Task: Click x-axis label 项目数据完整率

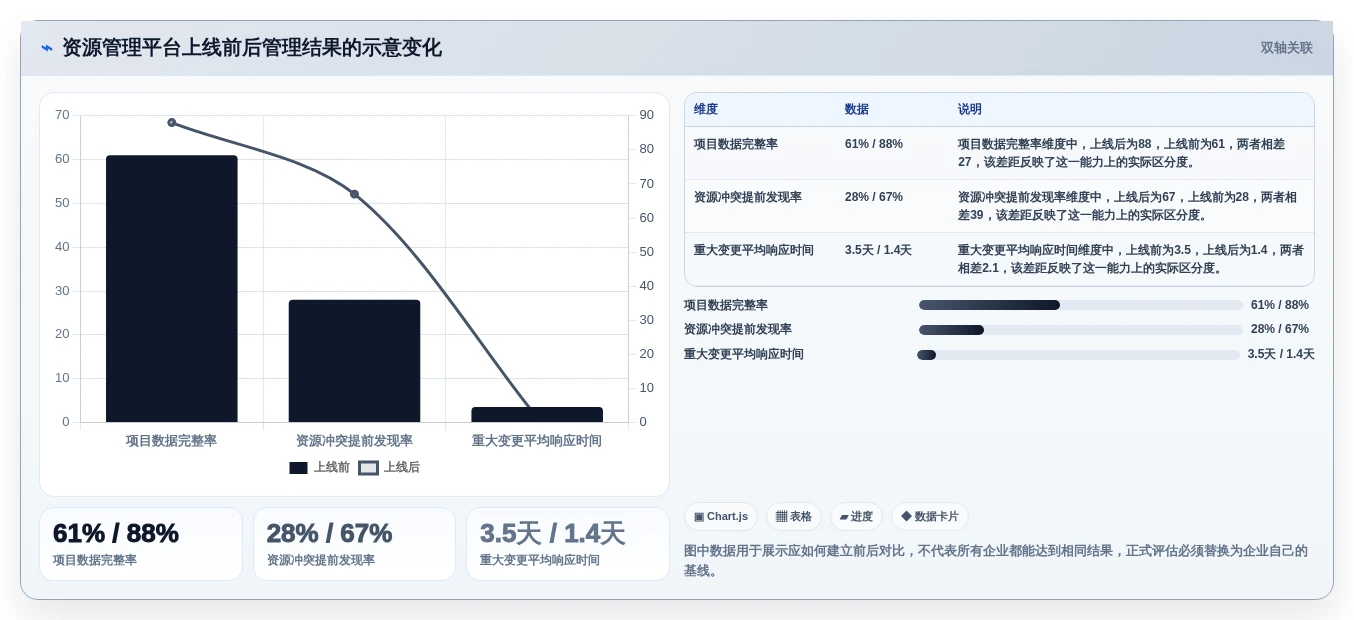Action: tap(171, 441)
